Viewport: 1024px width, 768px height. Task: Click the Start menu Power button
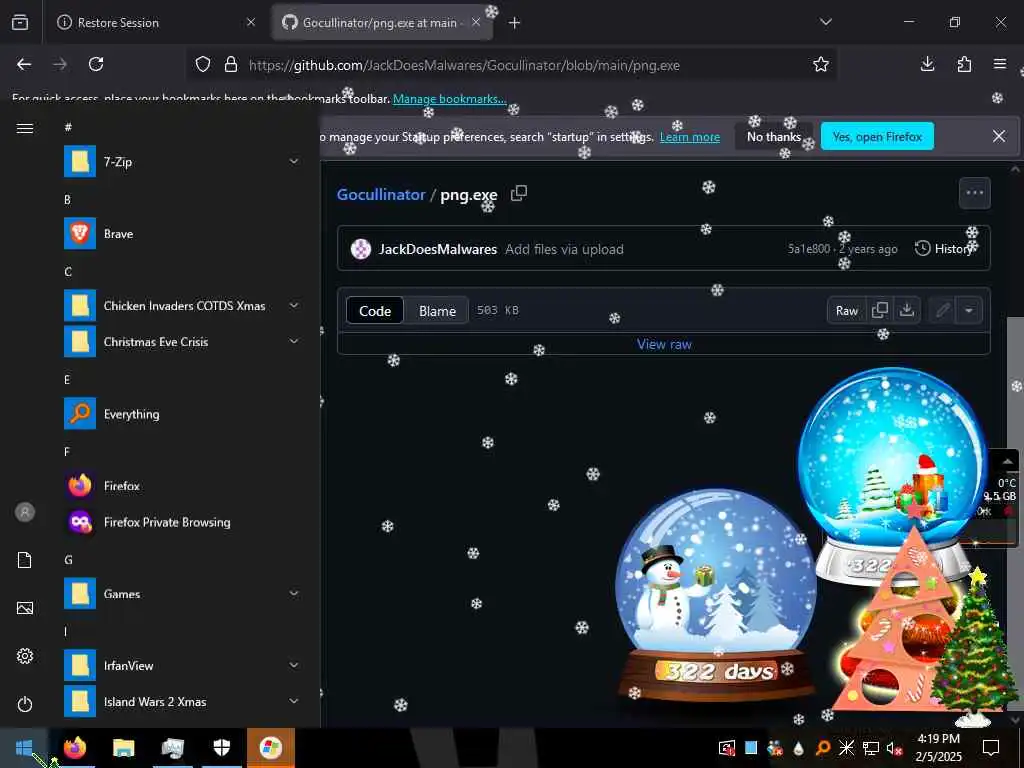25,704
